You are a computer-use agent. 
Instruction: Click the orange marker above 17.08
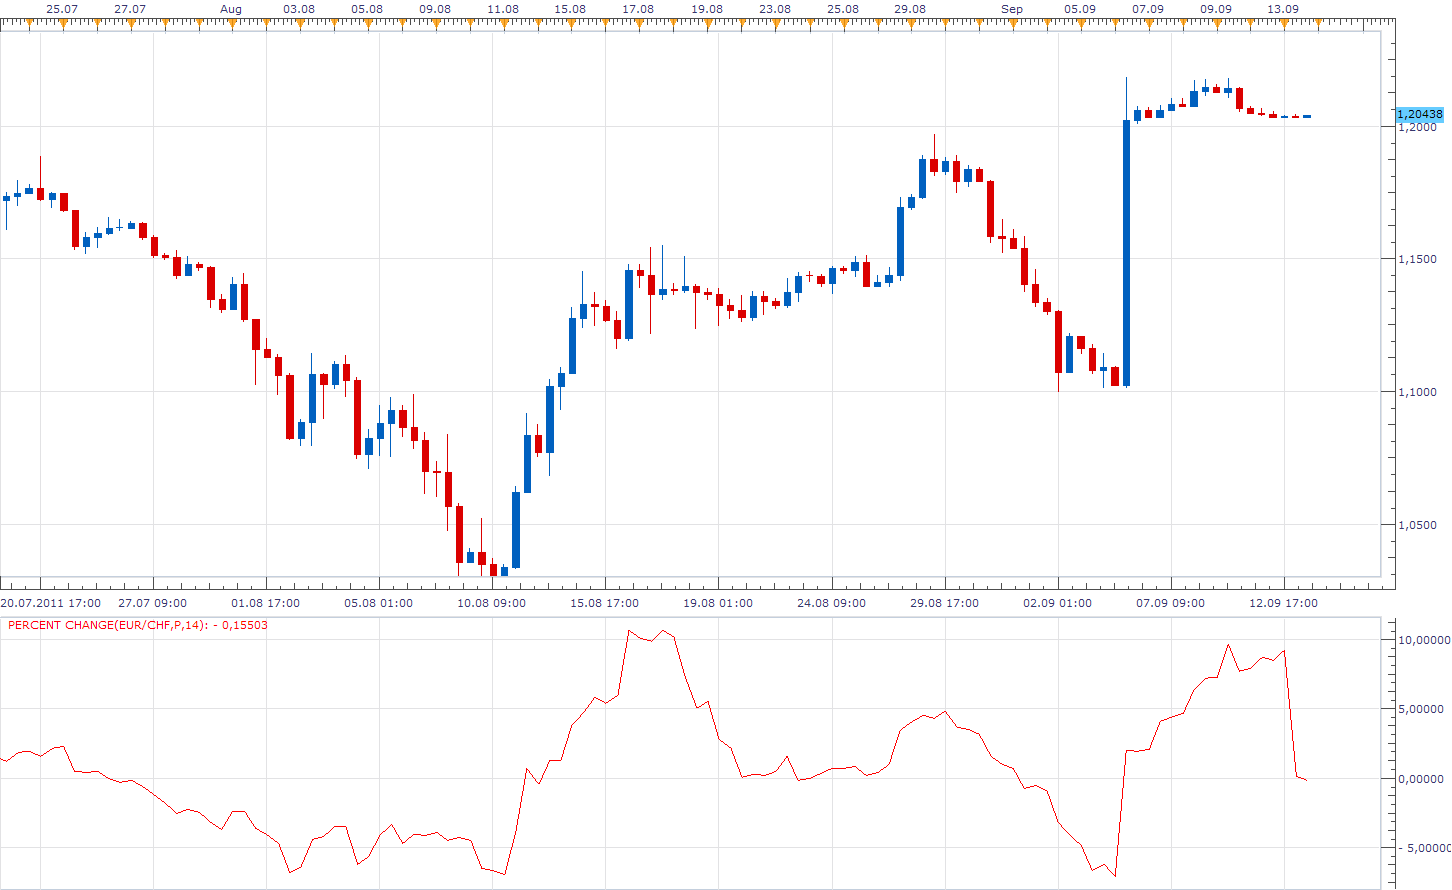pos(638,25)
